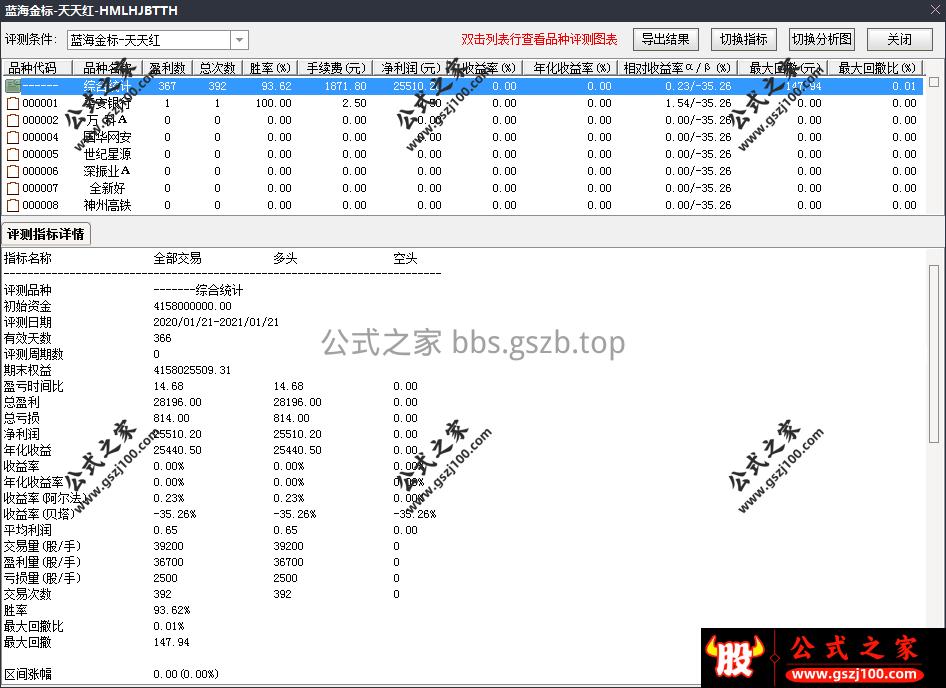Image resolution: width=946 pixels, height=688 pixels.
Task: Click the file icon beside 000005
Action: (13, 154)
